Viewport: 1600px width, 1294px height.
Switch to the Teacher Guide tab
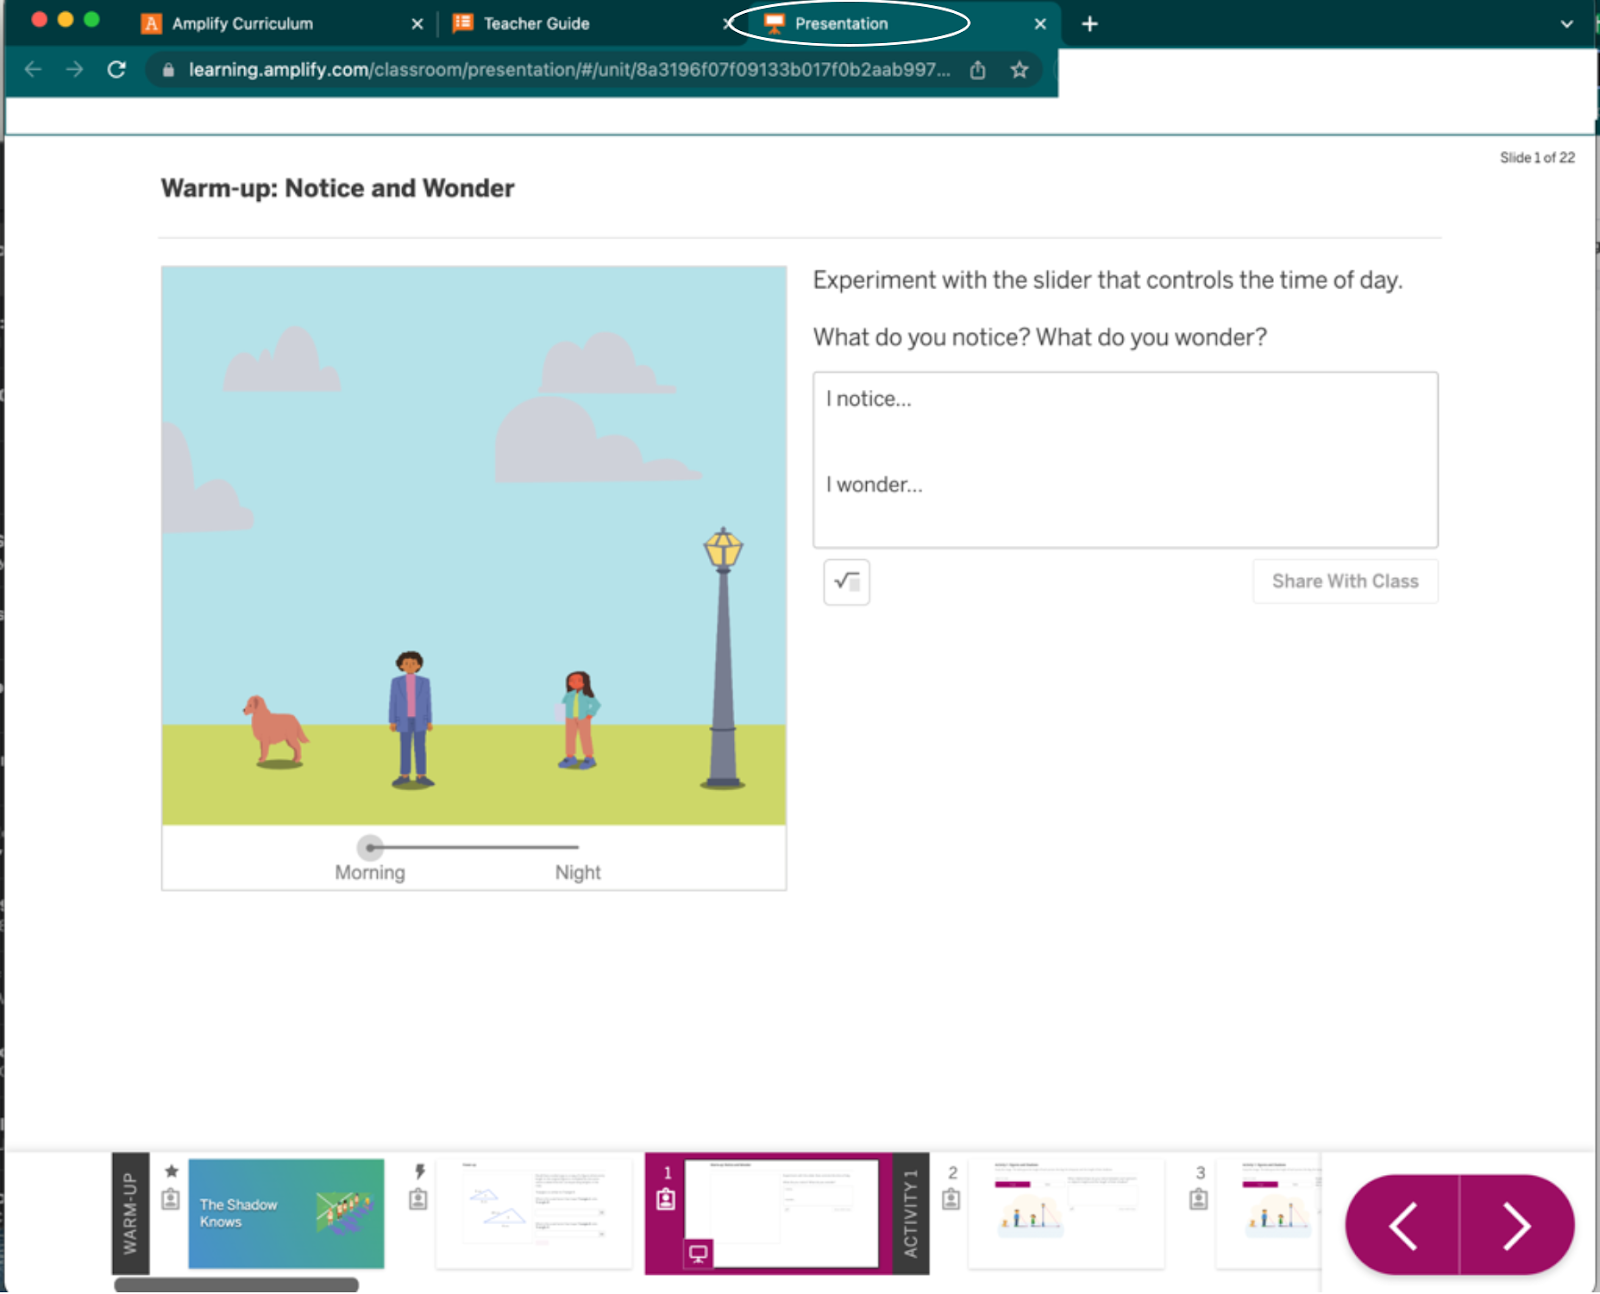(536, 24)
